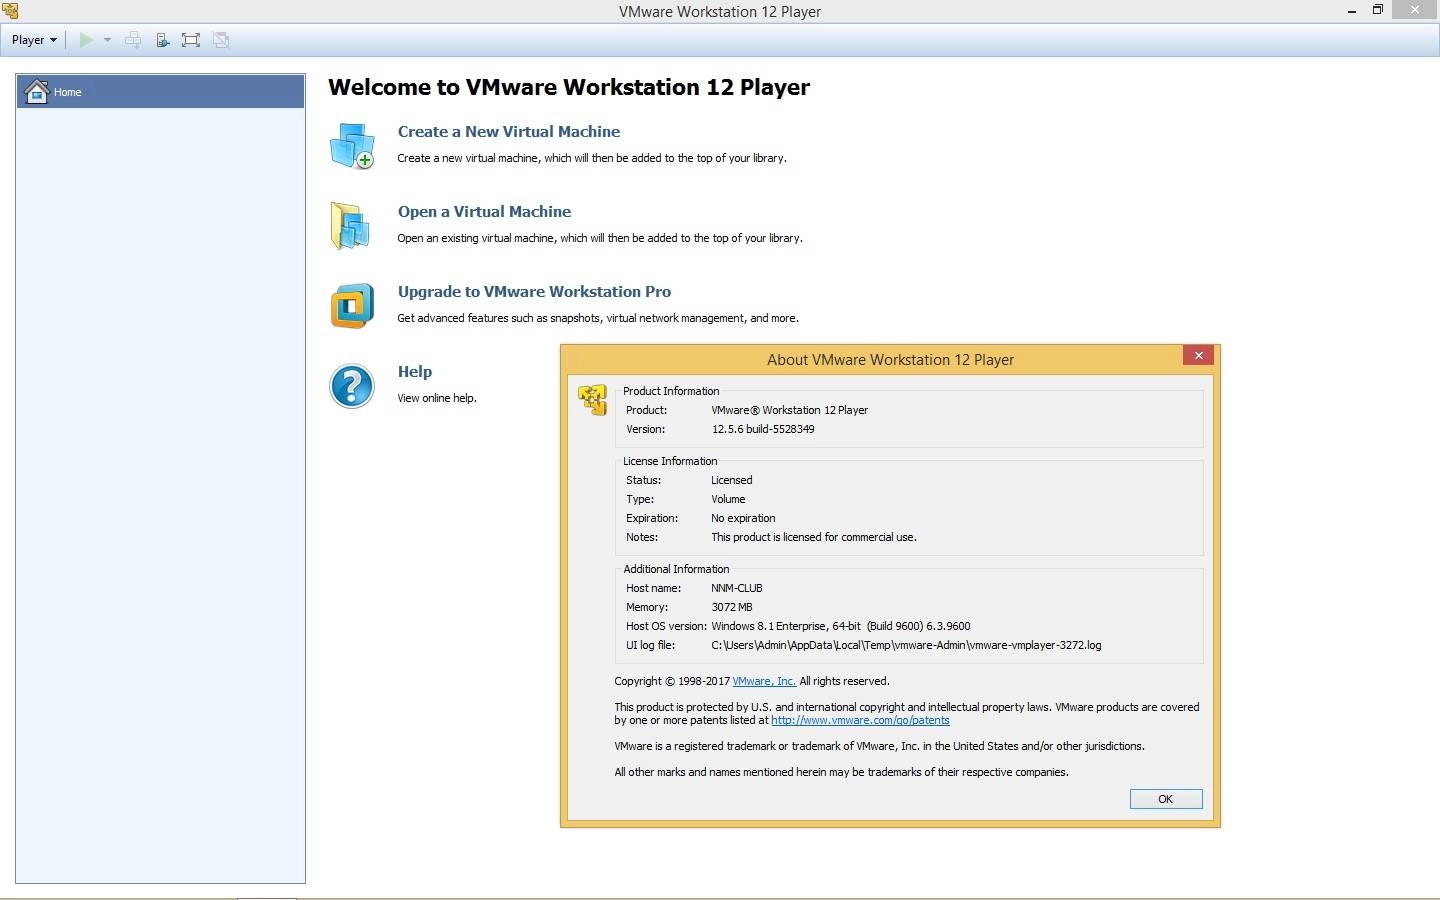
Task: Click license type value Volume
Action: [x=728, y=499]
